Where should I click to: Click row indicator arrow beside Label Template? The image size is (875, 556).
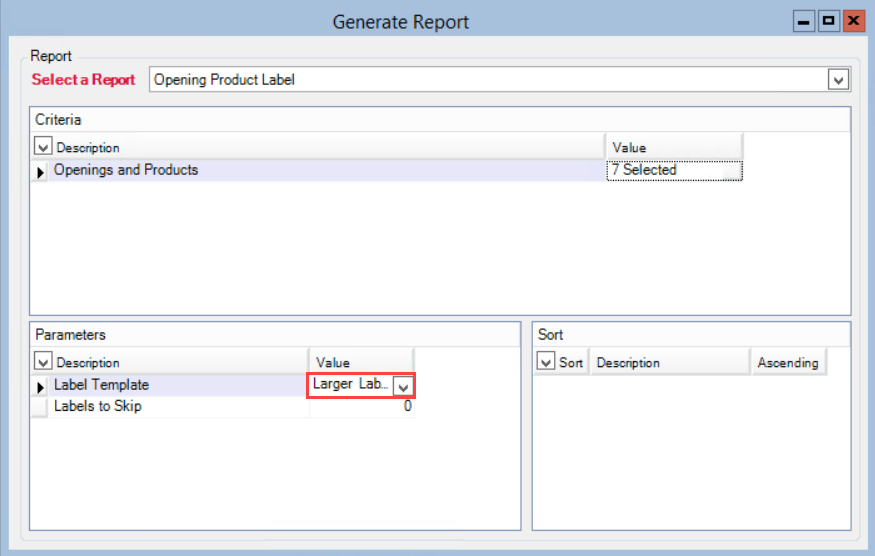coord(40,386)
